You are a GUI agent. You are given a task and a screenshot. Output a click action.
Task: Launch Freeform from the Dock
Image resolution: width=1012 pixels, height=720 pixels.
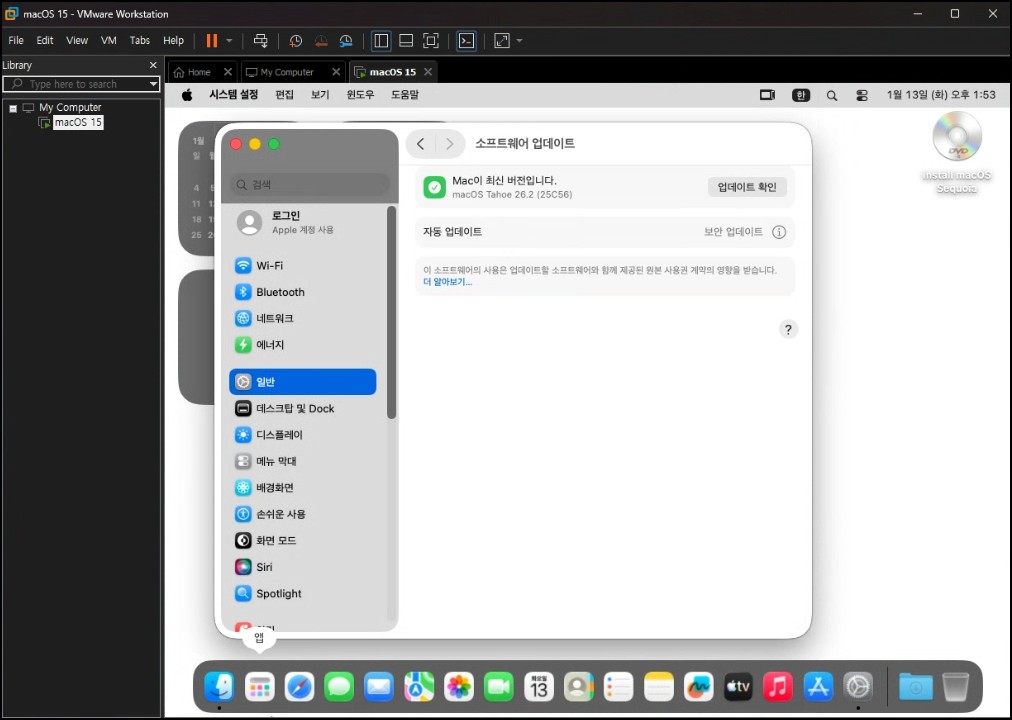click(698, 686)
